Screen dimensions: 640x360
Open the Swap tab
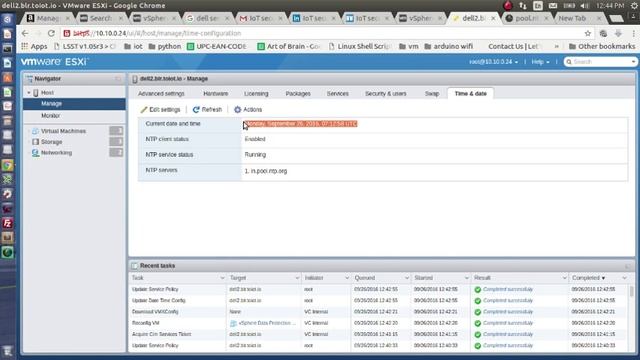tap(432, 93)
